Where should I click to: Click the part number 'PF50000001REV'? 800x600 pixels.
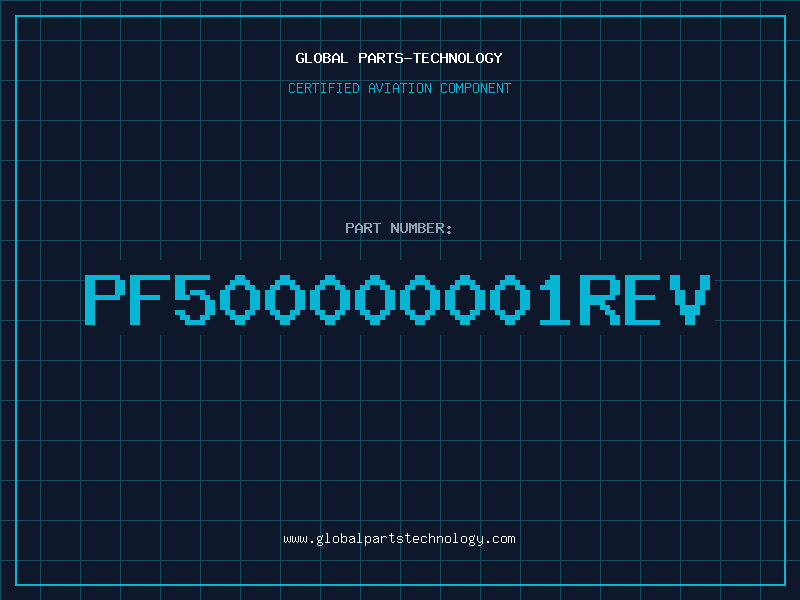point(397,299)
